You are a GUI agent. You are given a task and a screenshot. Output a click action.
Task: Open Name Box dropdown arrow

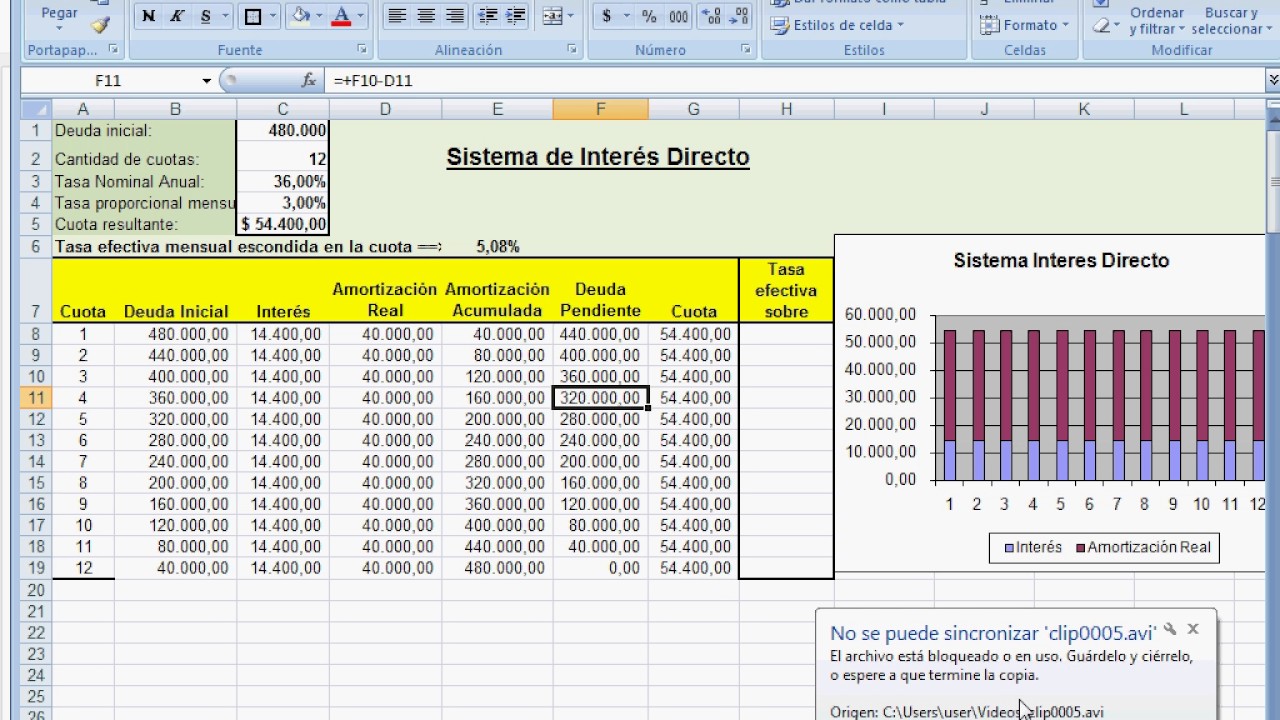(207, 81)
